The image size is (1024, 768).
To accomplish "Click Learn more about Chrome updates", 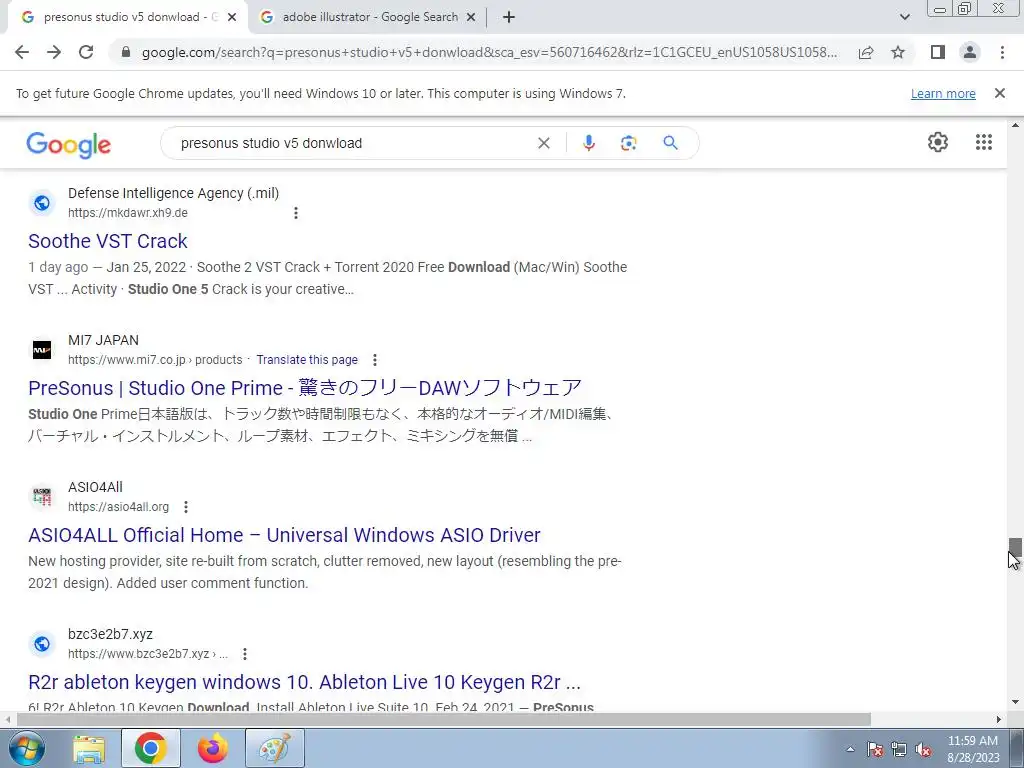I will tap(943, 94).
